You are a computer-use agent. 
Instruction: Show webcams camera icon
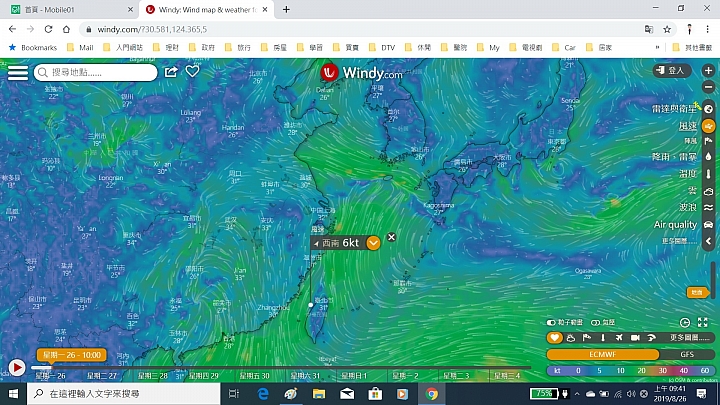(635, 338)
